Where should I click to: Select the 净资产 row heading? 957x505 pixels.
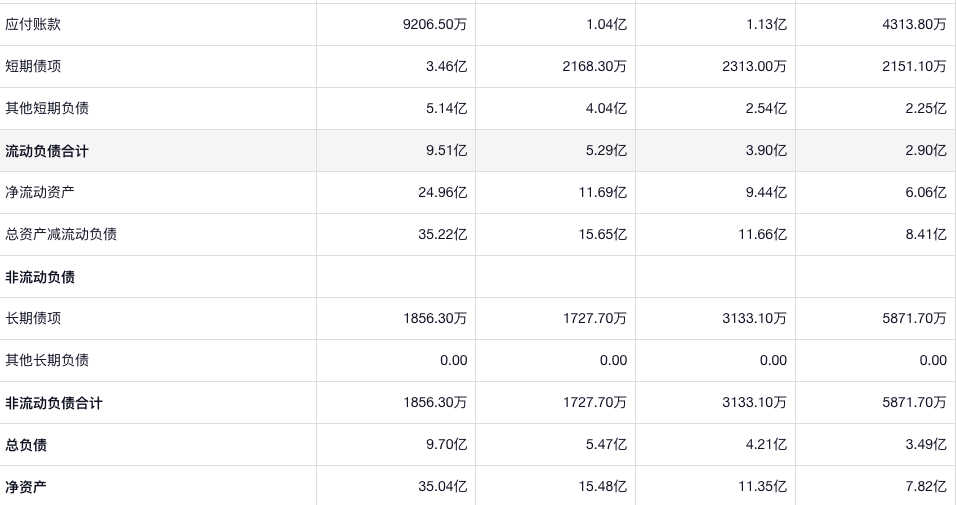coord(26,487)
